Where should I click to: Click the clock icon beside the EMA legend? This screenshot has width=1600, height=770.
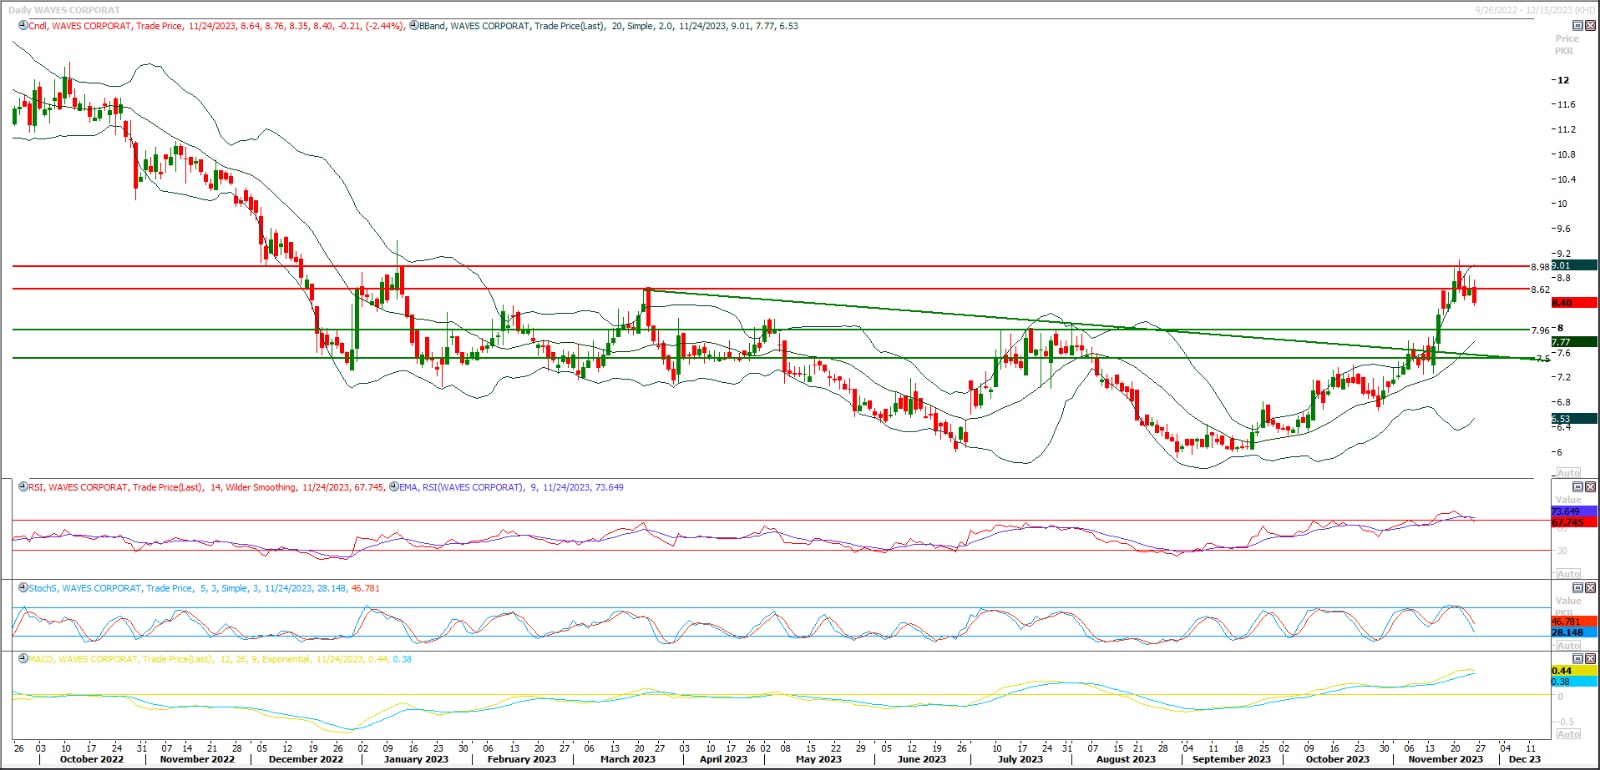pos(393,487)
